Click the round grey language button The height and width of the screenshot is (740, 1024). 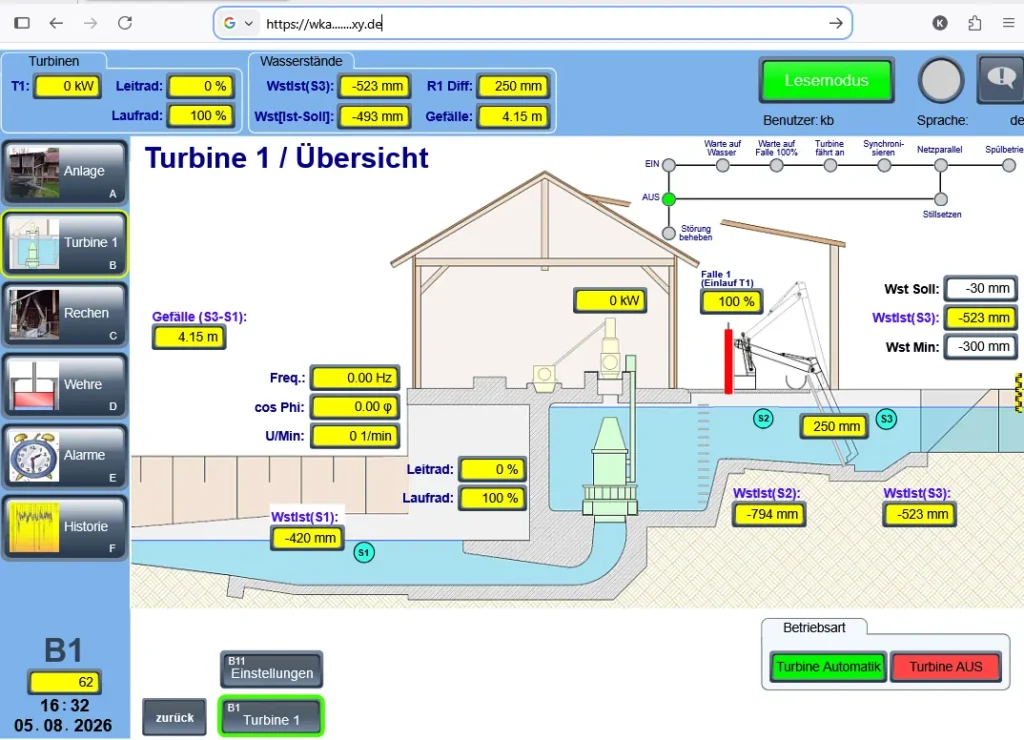point(941,81)
